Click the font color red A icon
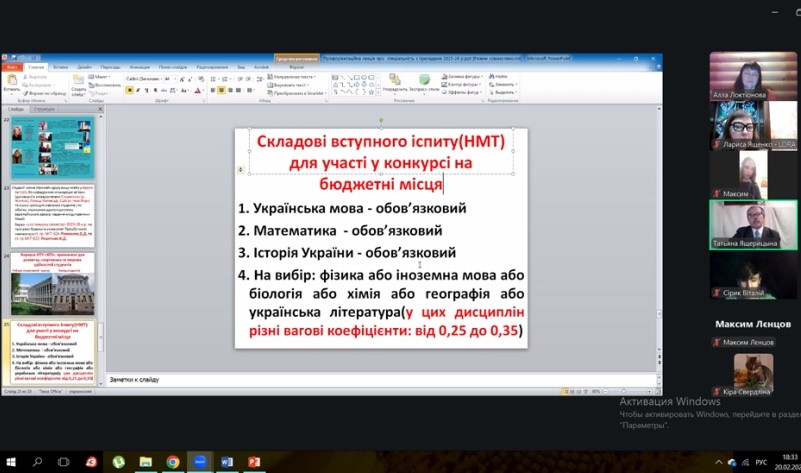The width and height of the screenshot is (801, 473). pos(197,90)
